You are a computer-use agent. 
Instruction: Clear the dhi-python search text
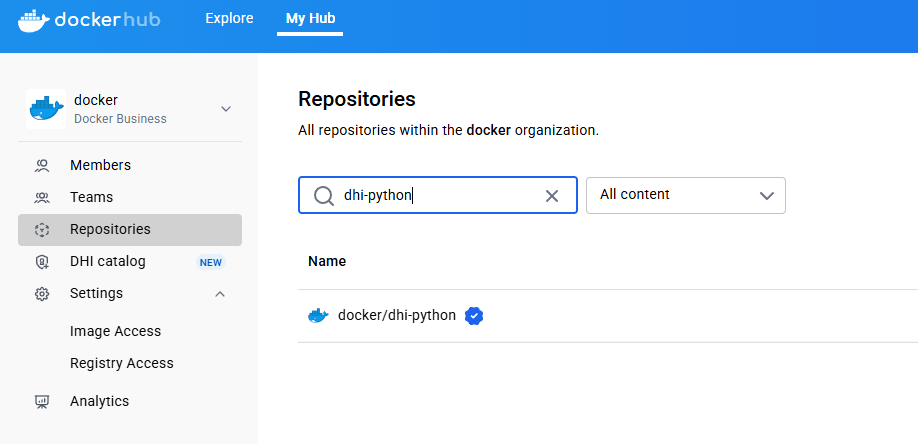point(551,196)
